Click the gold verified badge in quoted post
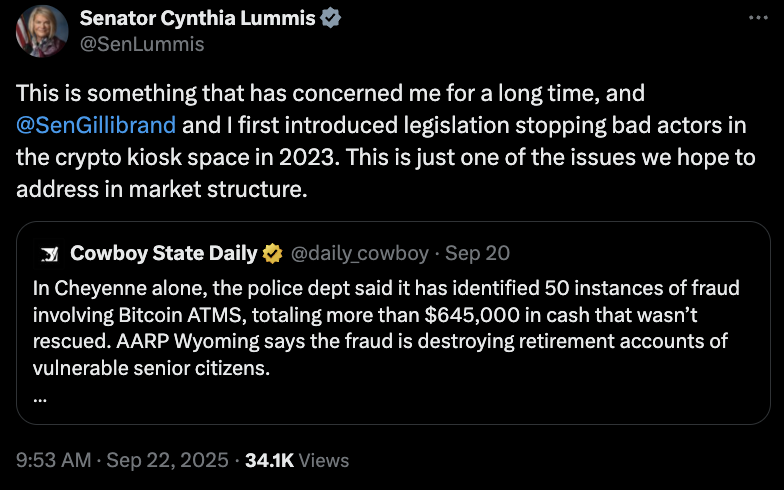This screenshot has width=784, height=490. pos(272,254)
